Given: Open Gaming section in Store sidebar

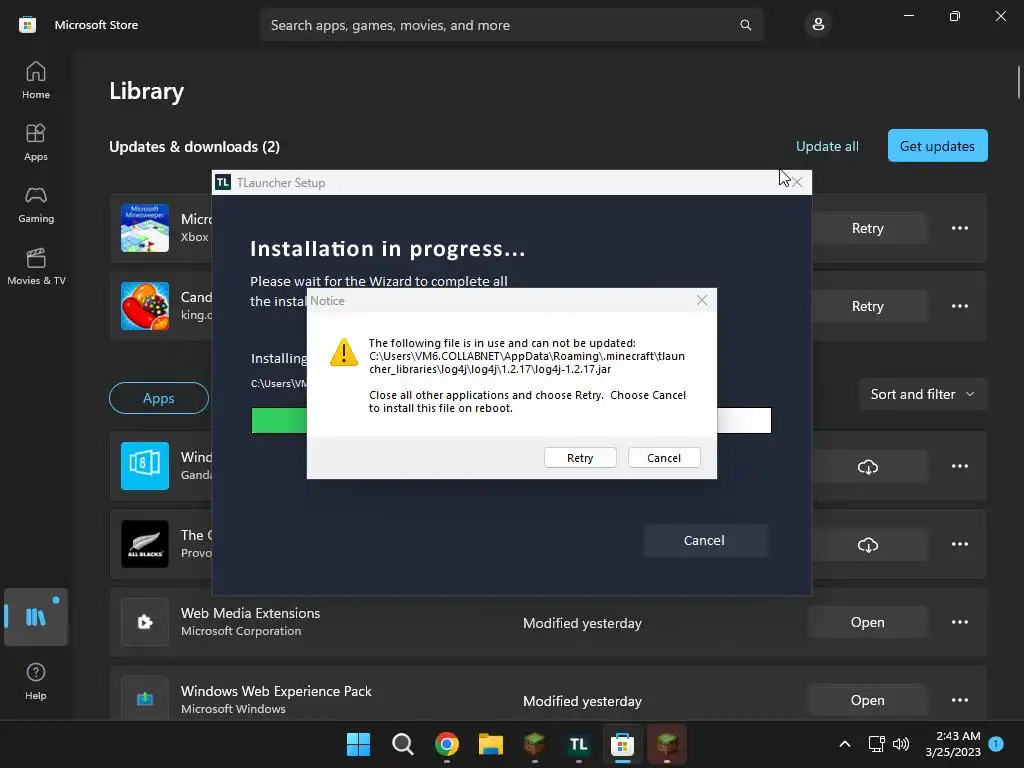Looking at the screenshot, I should click(36, 204).
